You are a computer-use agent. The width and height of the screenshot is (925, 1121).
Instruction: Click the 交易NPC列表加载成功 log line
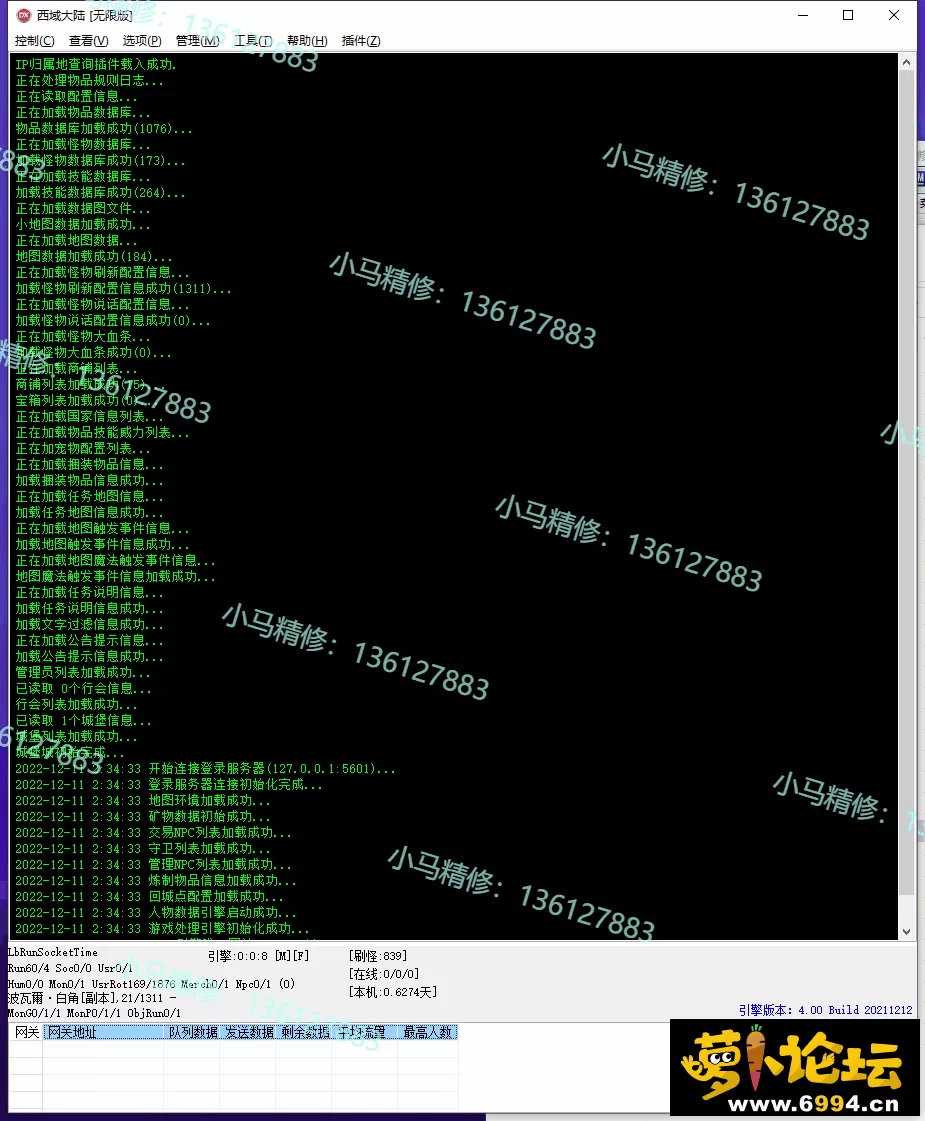coord(153,832)
